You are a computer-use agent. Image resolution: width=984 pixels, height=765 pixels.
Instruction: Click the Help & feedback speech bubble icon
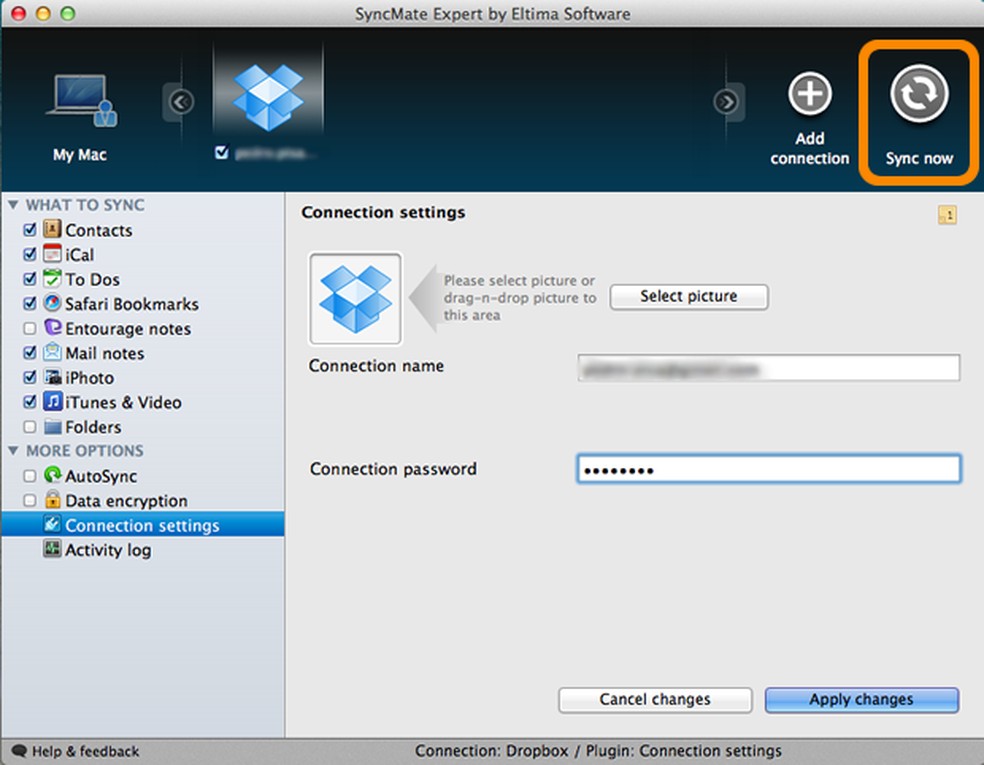click(x=19, y=751)
